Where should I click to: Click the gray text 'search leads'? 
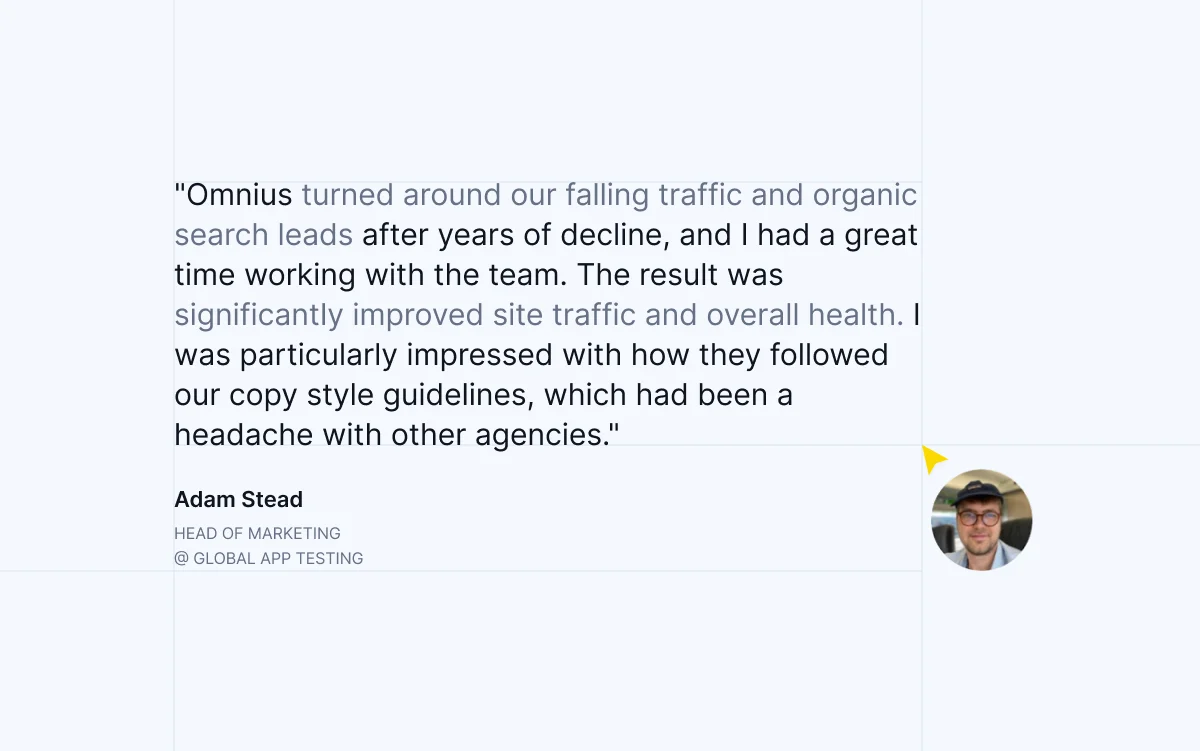click(263, 235)
